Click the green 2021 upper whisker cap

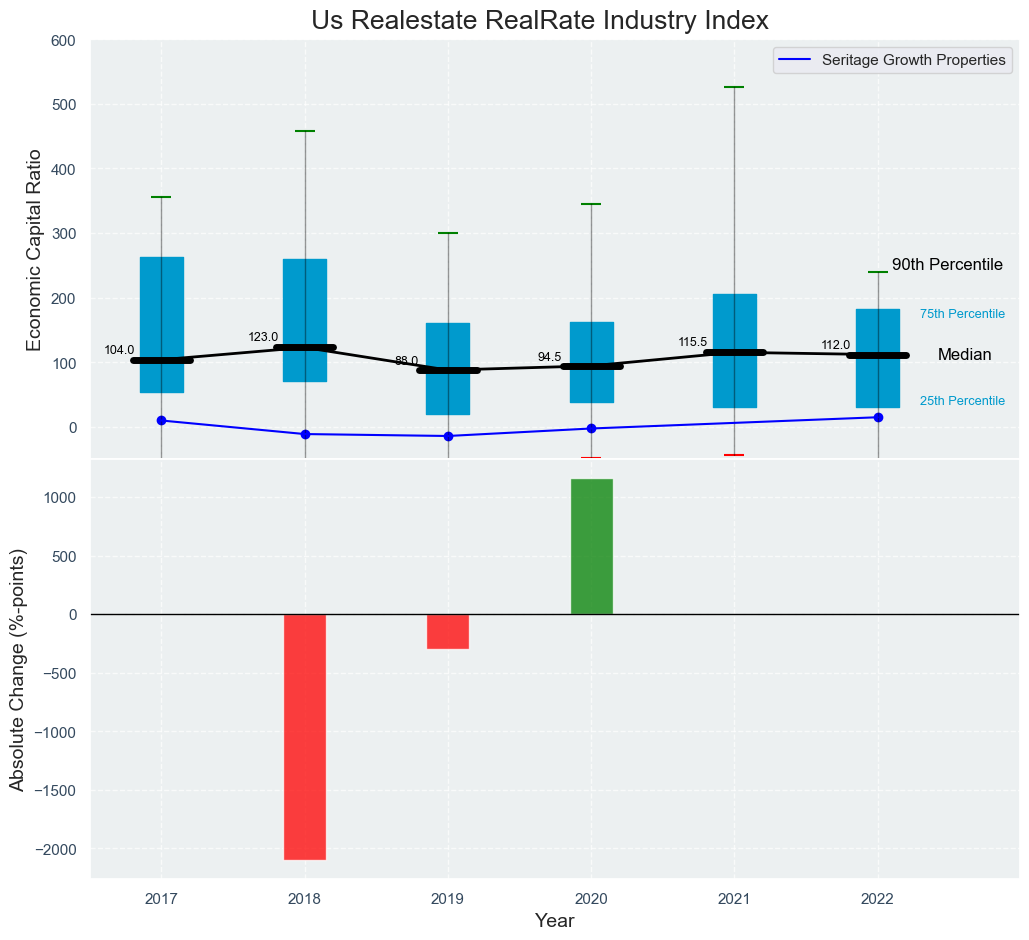click(x=734, y=87)
